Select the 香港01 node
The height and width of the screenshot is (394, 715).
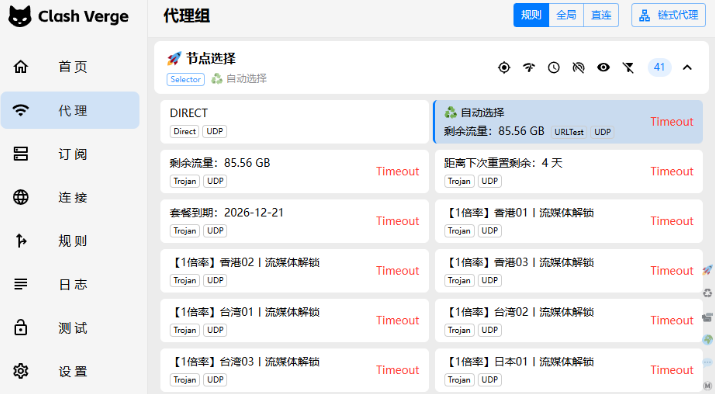(569, 221)
